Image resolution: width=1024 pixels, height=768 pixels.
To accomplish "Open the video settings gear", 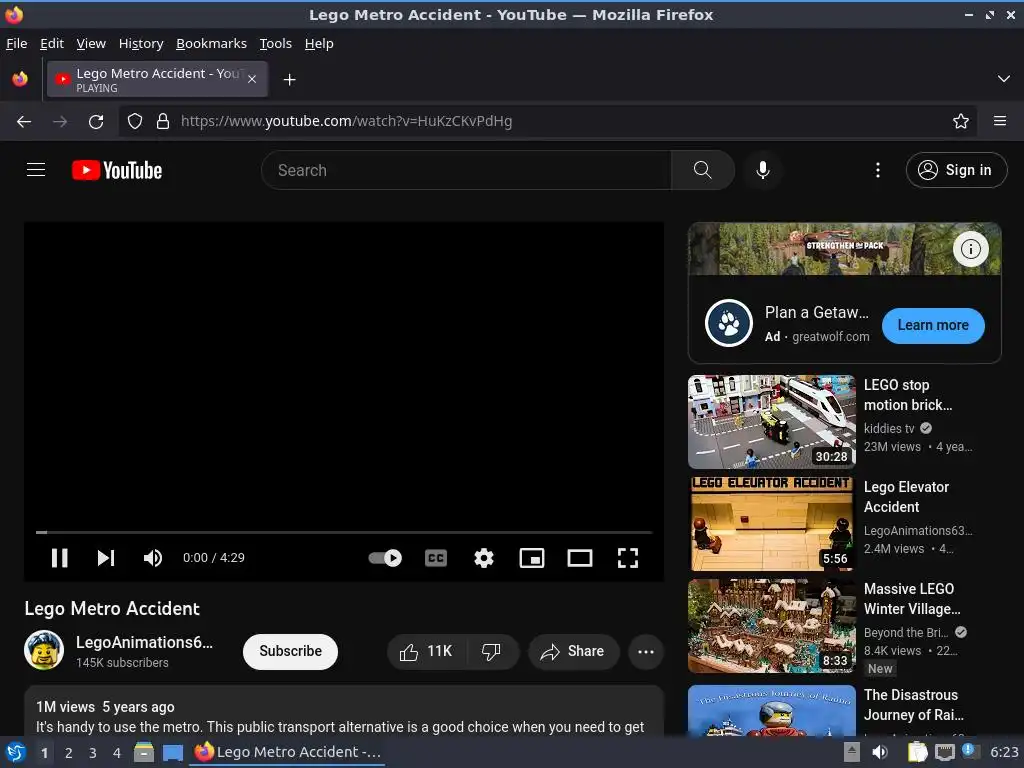I will coord(484,558).
